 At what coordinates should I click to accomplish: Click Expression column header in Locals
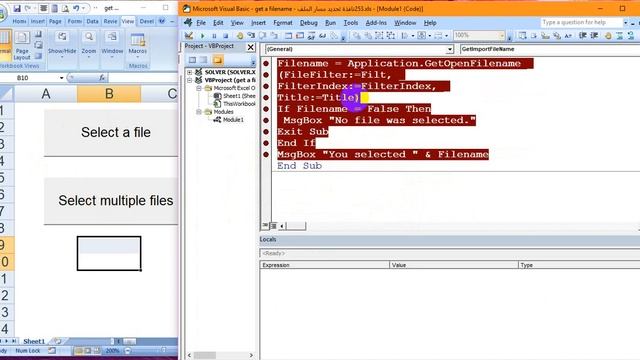click(x=324, y=265)
